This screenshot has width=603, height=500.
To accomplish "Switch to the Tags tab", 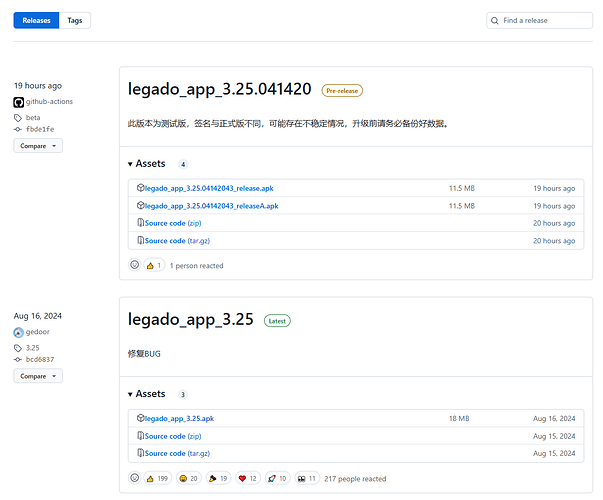I will 75,20.
